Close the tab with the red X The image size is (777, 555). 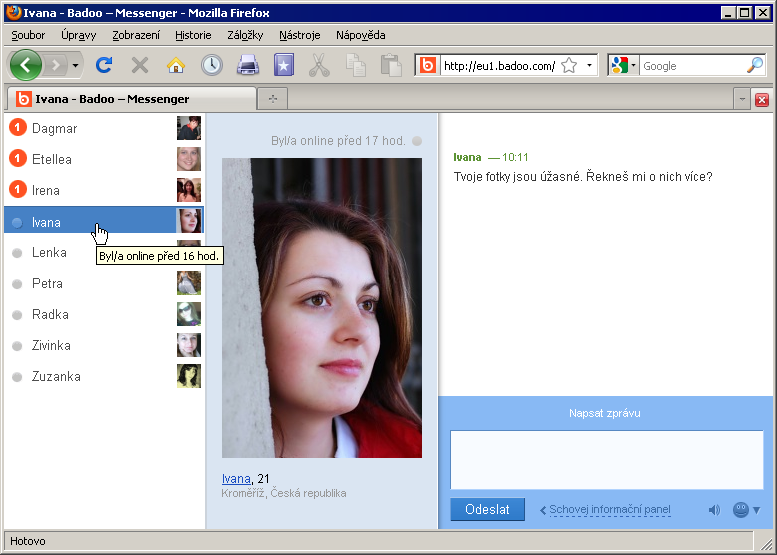762,100
